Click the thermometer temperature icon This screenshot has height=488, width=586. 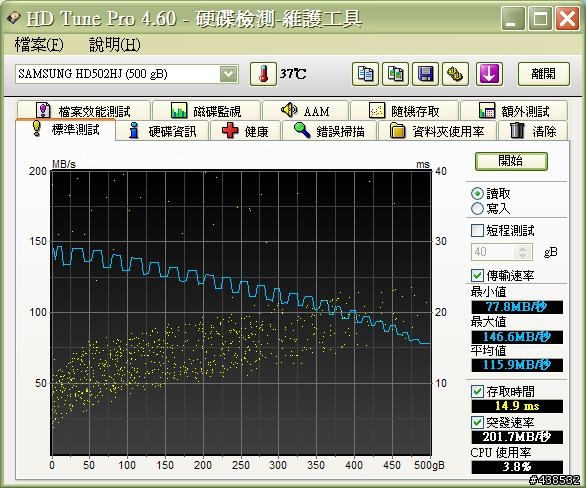[263, 74]
